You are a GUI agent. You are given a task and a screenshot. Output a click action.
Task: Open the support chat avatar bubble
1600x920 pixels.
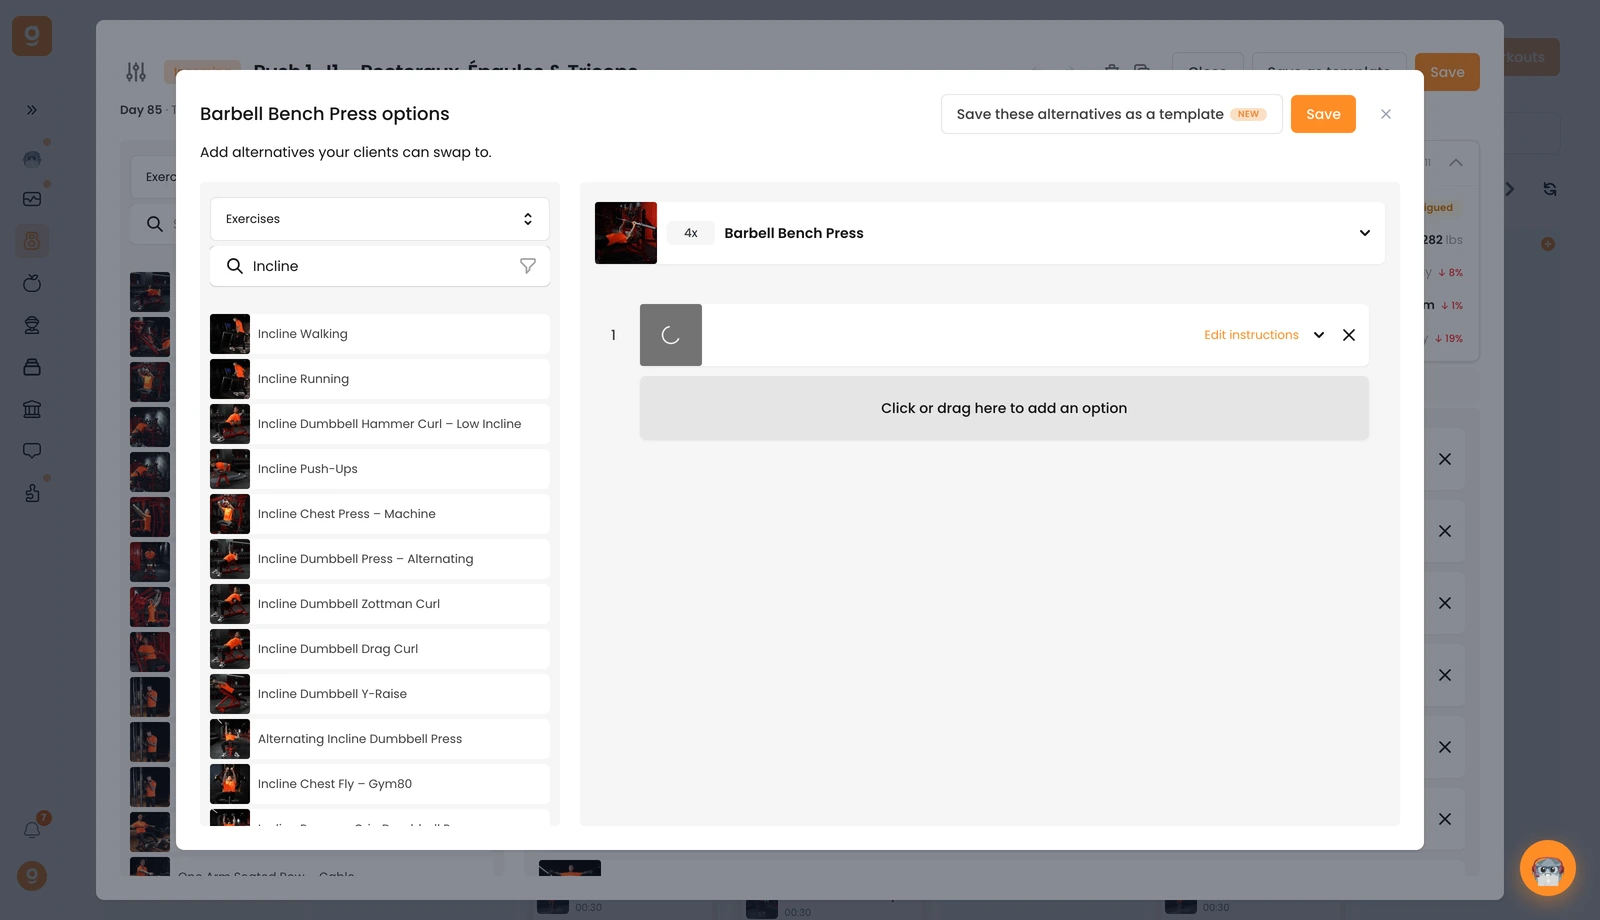pyautogui.click(x=1548, y=868)
